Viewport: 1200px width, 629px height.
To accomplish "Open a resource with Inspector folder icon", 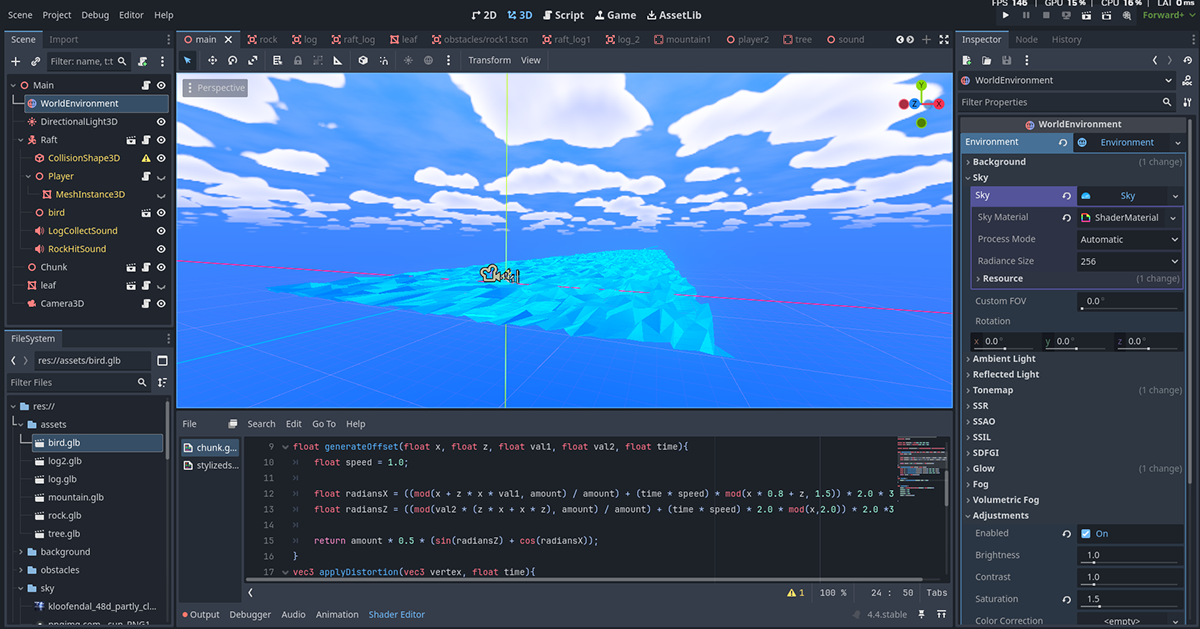I will (987, 61).
